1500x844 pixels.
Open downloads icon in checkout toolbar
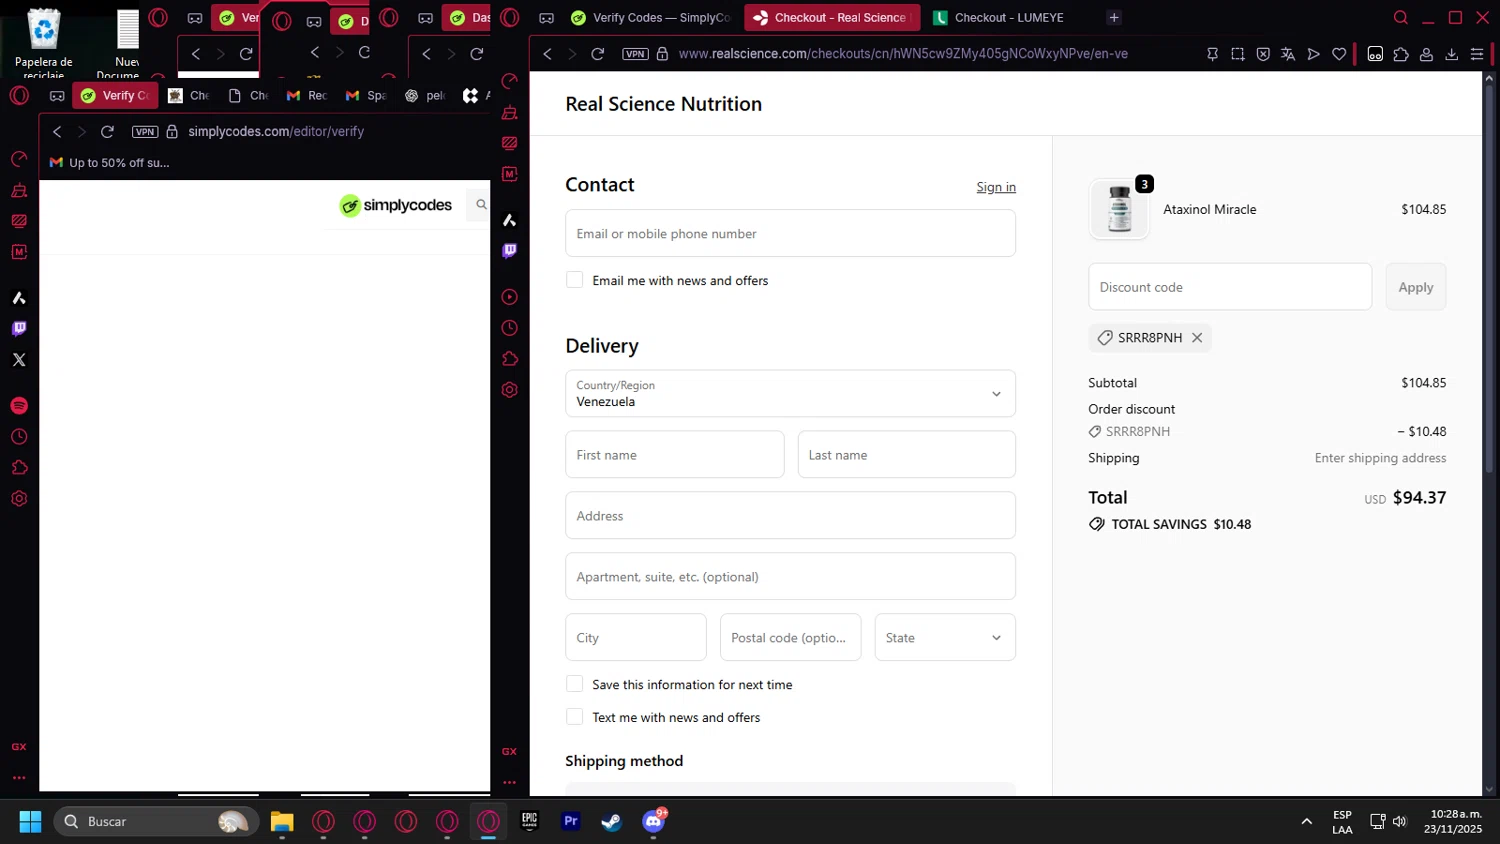[1452, 54]
